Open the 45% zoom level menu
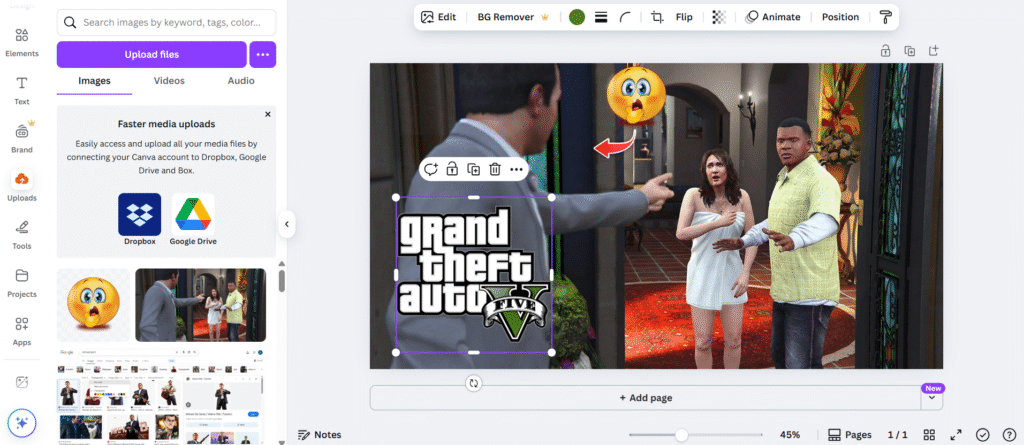 click(790, 435)
